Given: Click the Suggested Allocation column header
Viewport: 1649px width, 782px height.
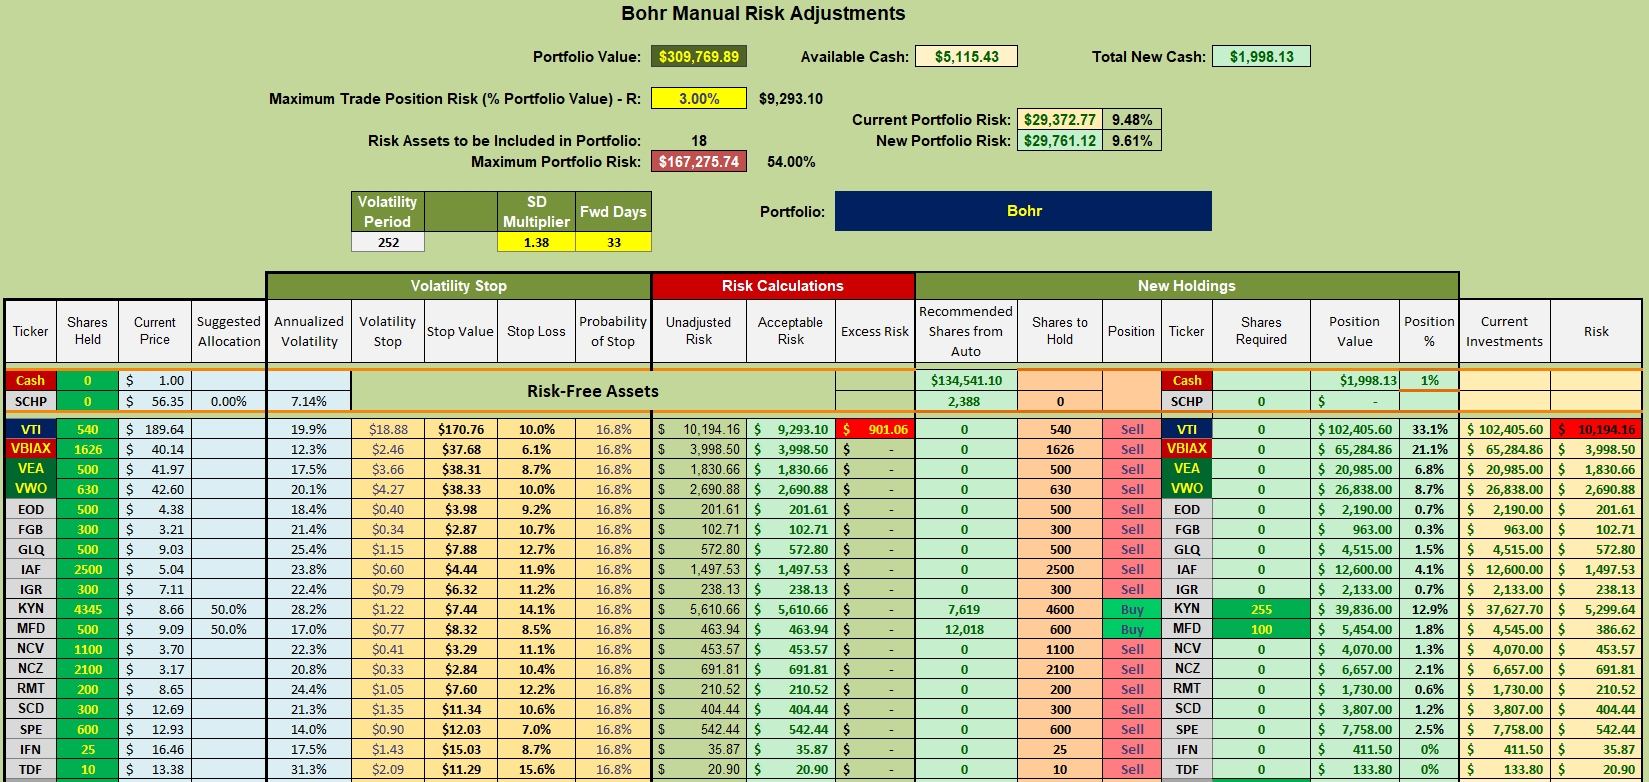Looking at the screenshot, I should pos(229,331).
